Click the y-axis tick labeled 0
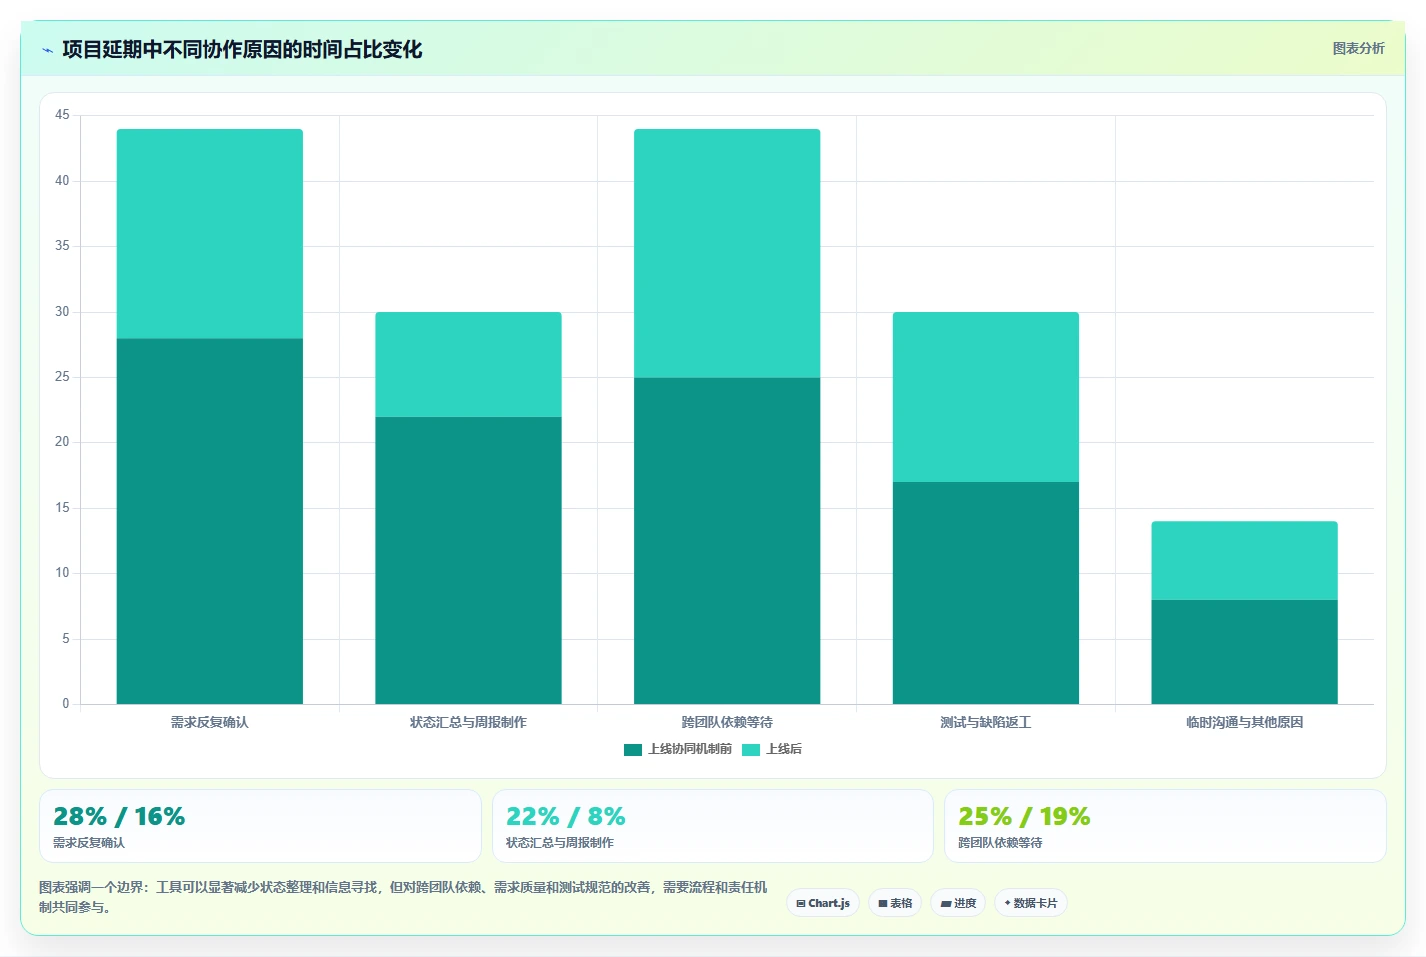Image resolution: width=1426 pixels, height=957 pixels. [x=66, y=704]
